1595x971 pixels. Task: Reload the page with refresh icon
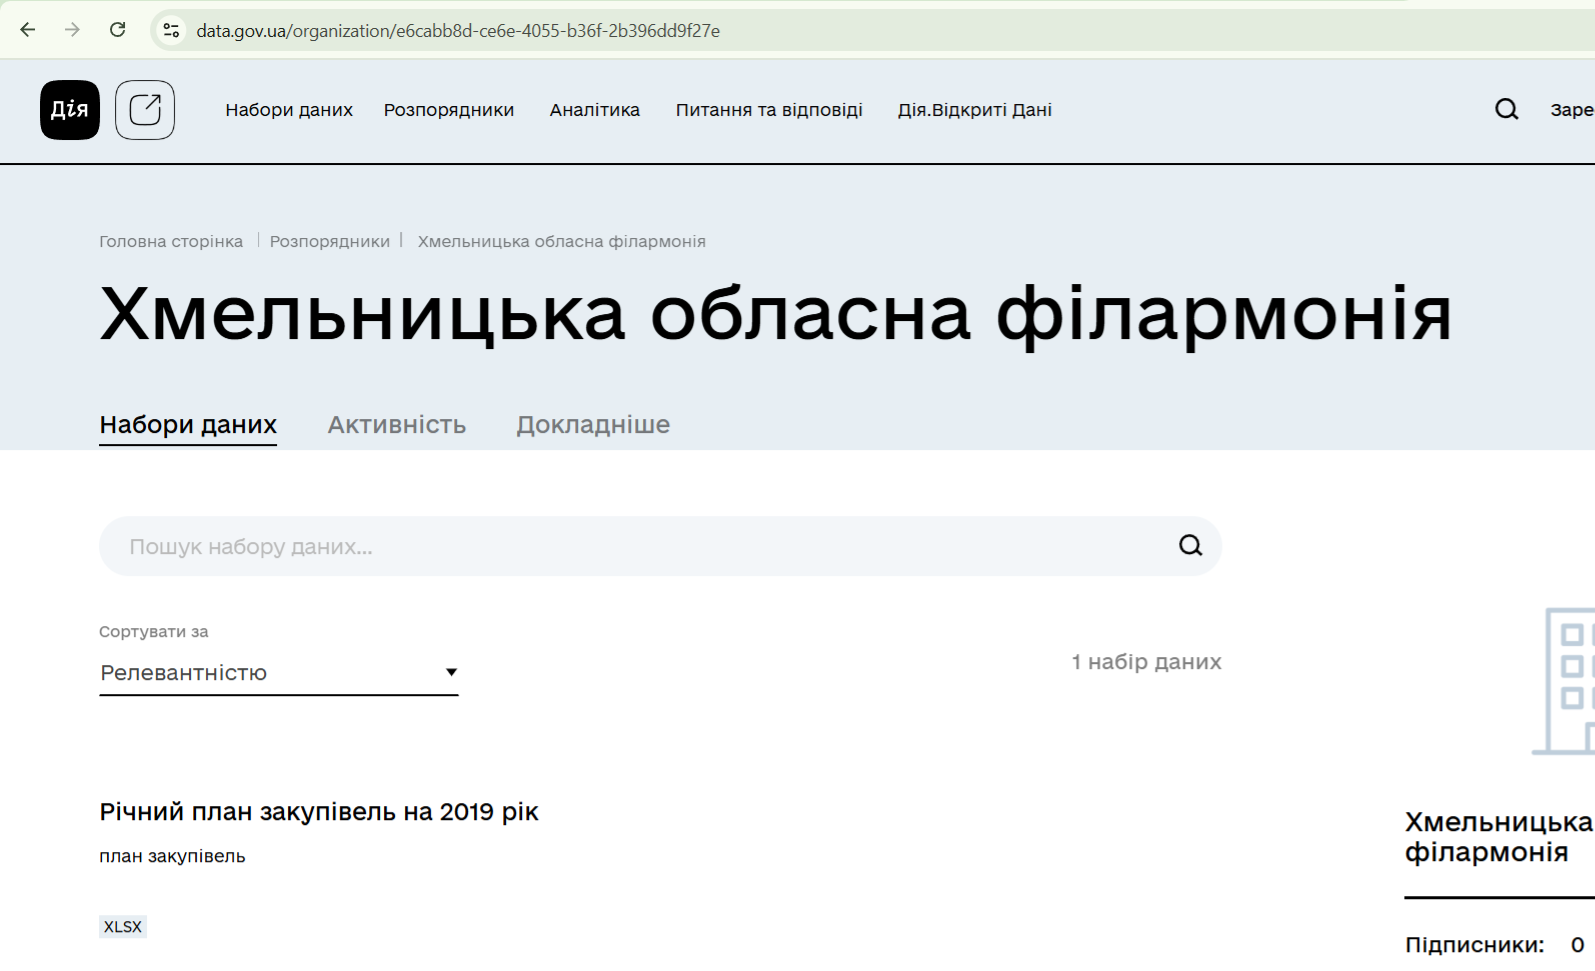(x=118, y=30)
